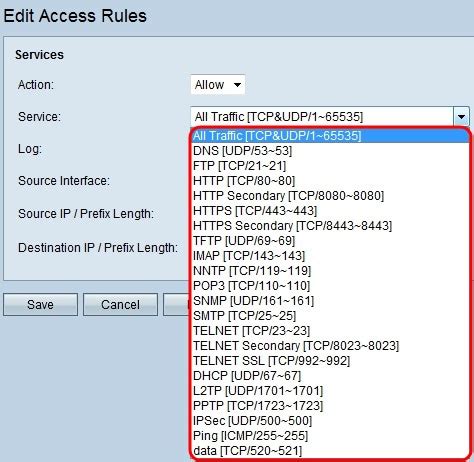Choose HTTP Secondary [TCP/8080~8080] option
474x462 pixels.
(x=331, y=196)
